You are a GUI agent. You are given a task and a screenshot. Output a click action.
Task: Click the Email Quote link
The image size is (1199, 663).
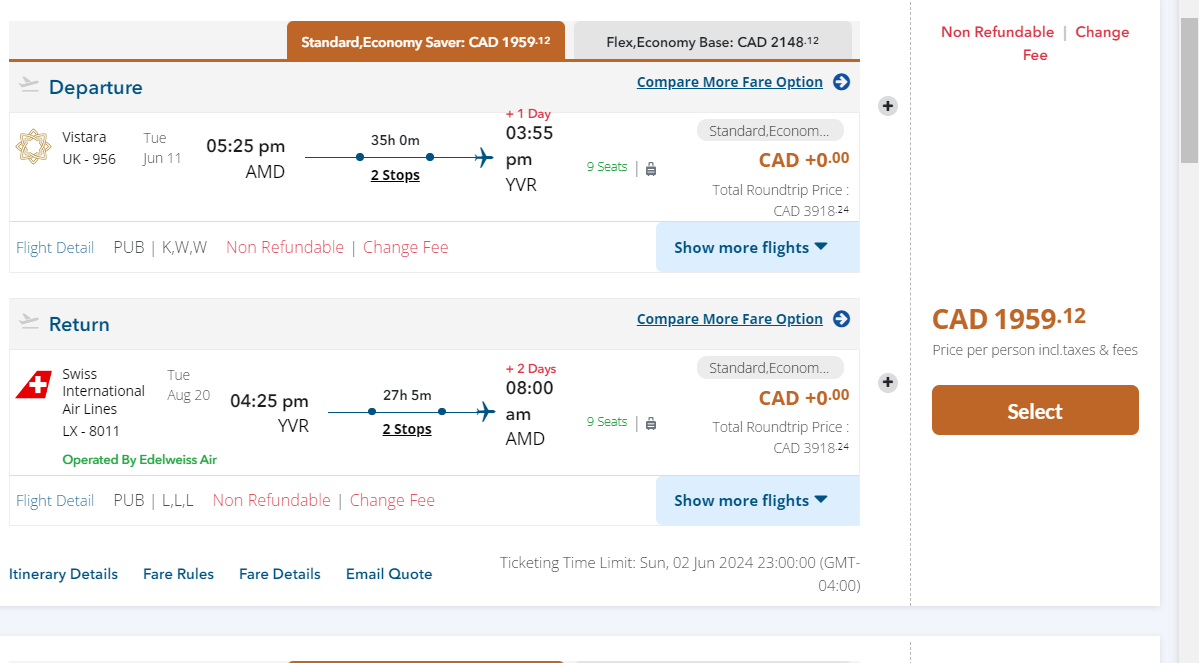pyautogui.click(x=389, y=574)
